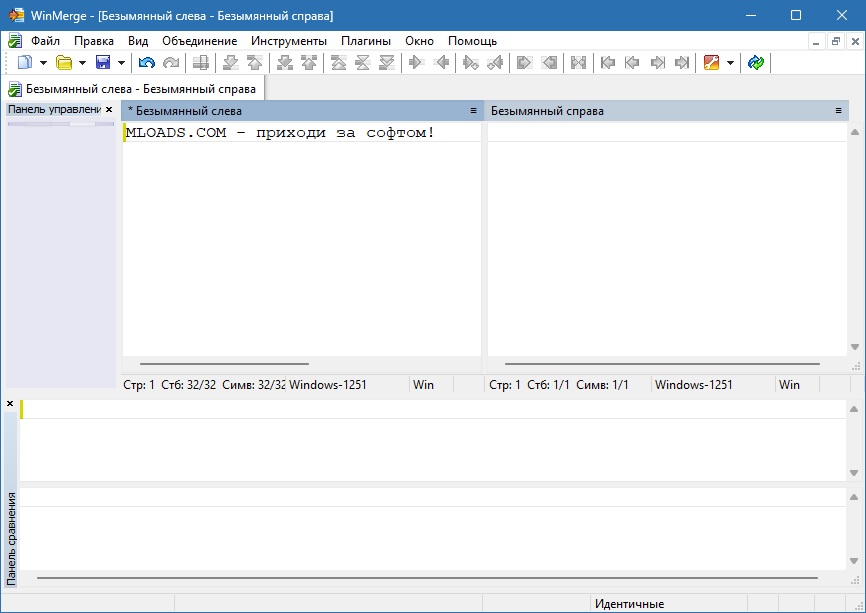Click the right status Стб: 1/1
Viewport: 866px width, 613px height.
click(x=548, y=384)
